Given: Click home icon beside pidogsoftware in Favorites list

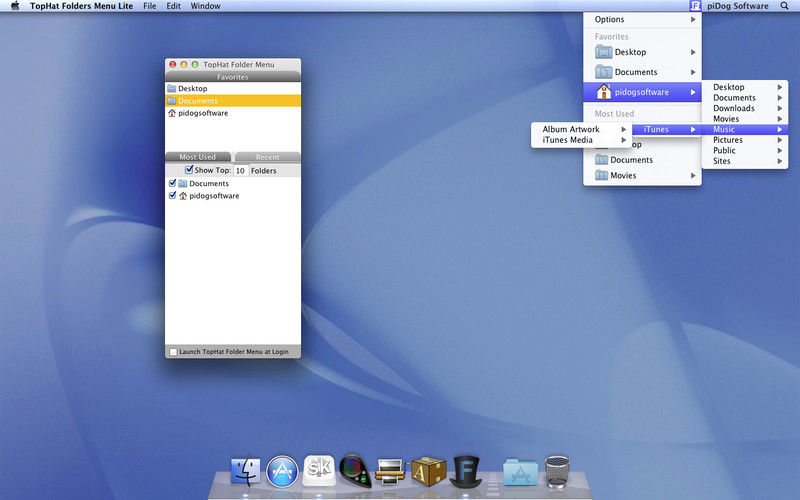Looking at the screenshot, I should tap(171, 113).
